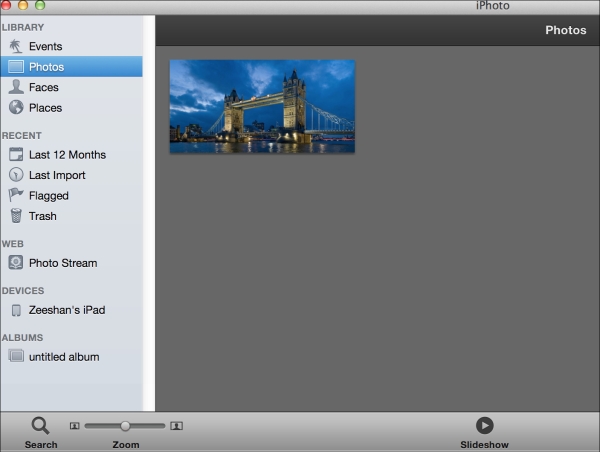Viewport: 600px width, 452px height.
Task: Click the Photos sidebar icon
Action: pos(16,67)
